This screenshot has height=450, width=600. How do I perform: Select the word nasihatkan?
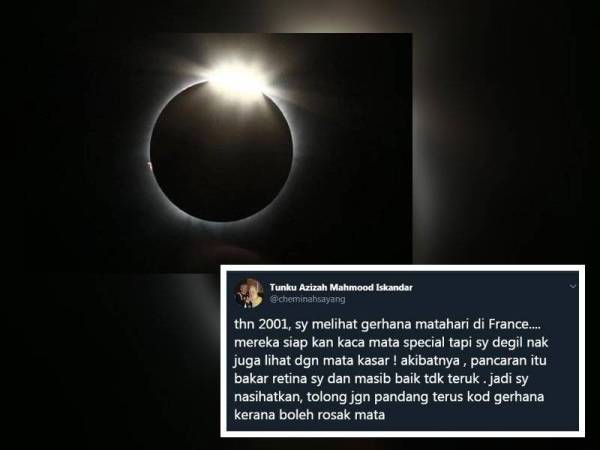266,397
